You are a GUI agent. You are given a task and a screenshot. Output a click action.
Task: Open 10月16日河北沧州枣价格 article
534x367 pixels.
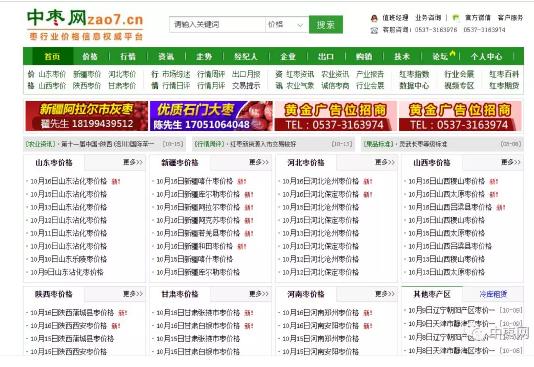pyautogui.click(x=320, y=181)
